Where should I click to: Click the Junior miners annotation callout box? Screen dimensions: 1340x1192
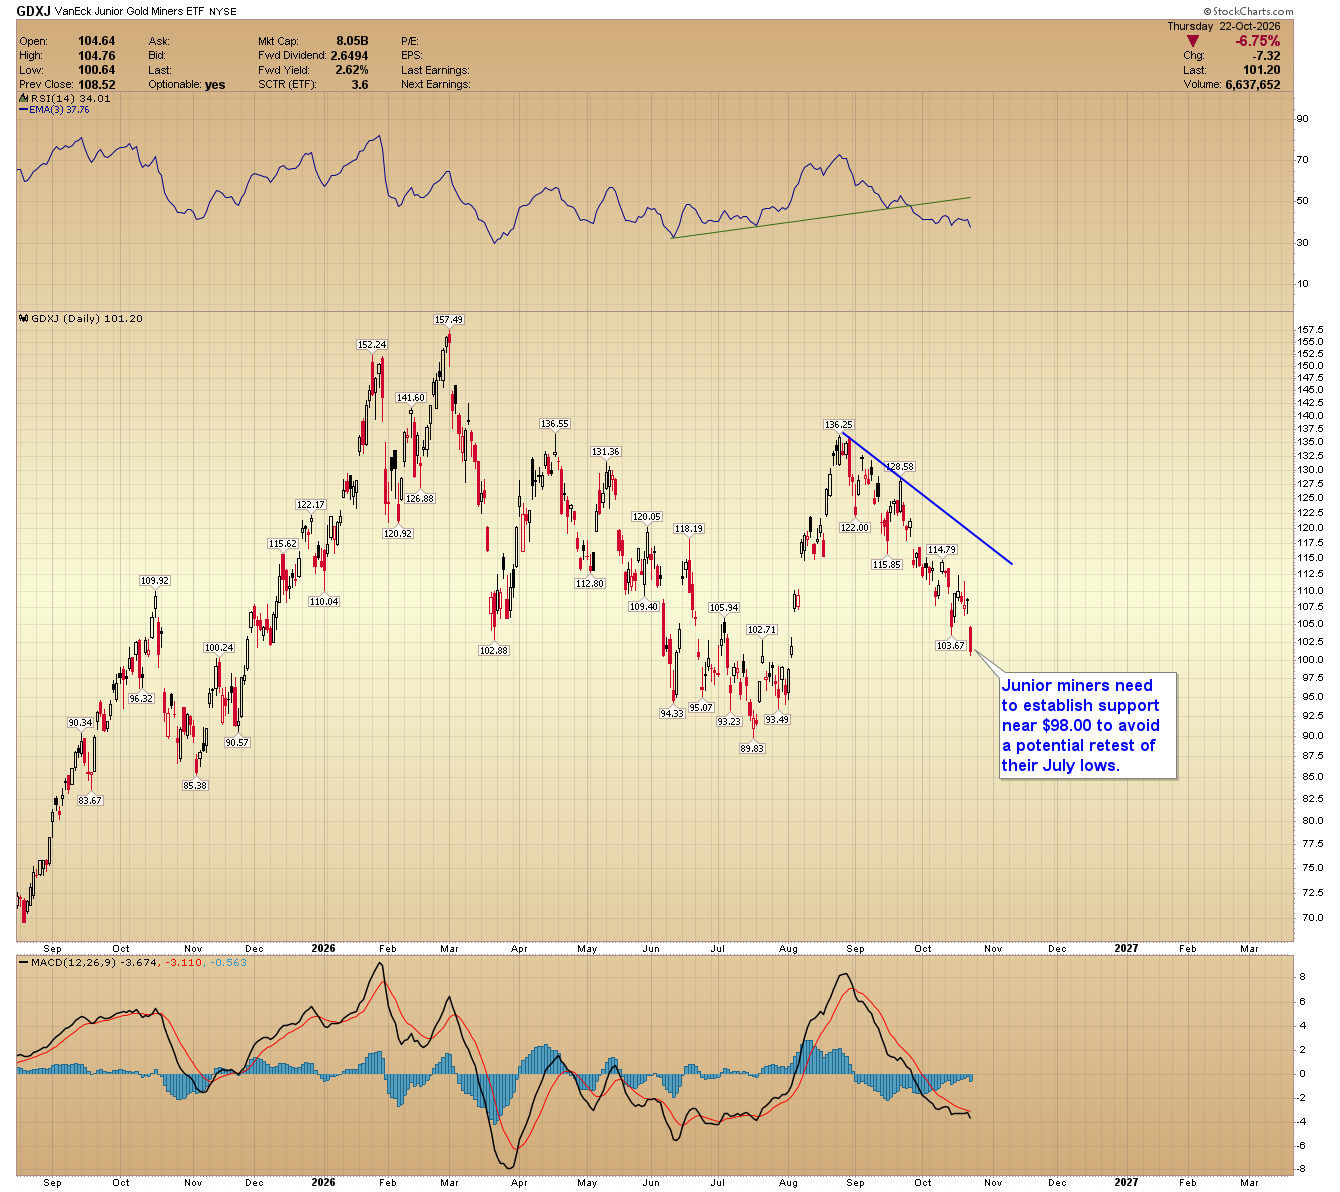tap(1088, 726)
